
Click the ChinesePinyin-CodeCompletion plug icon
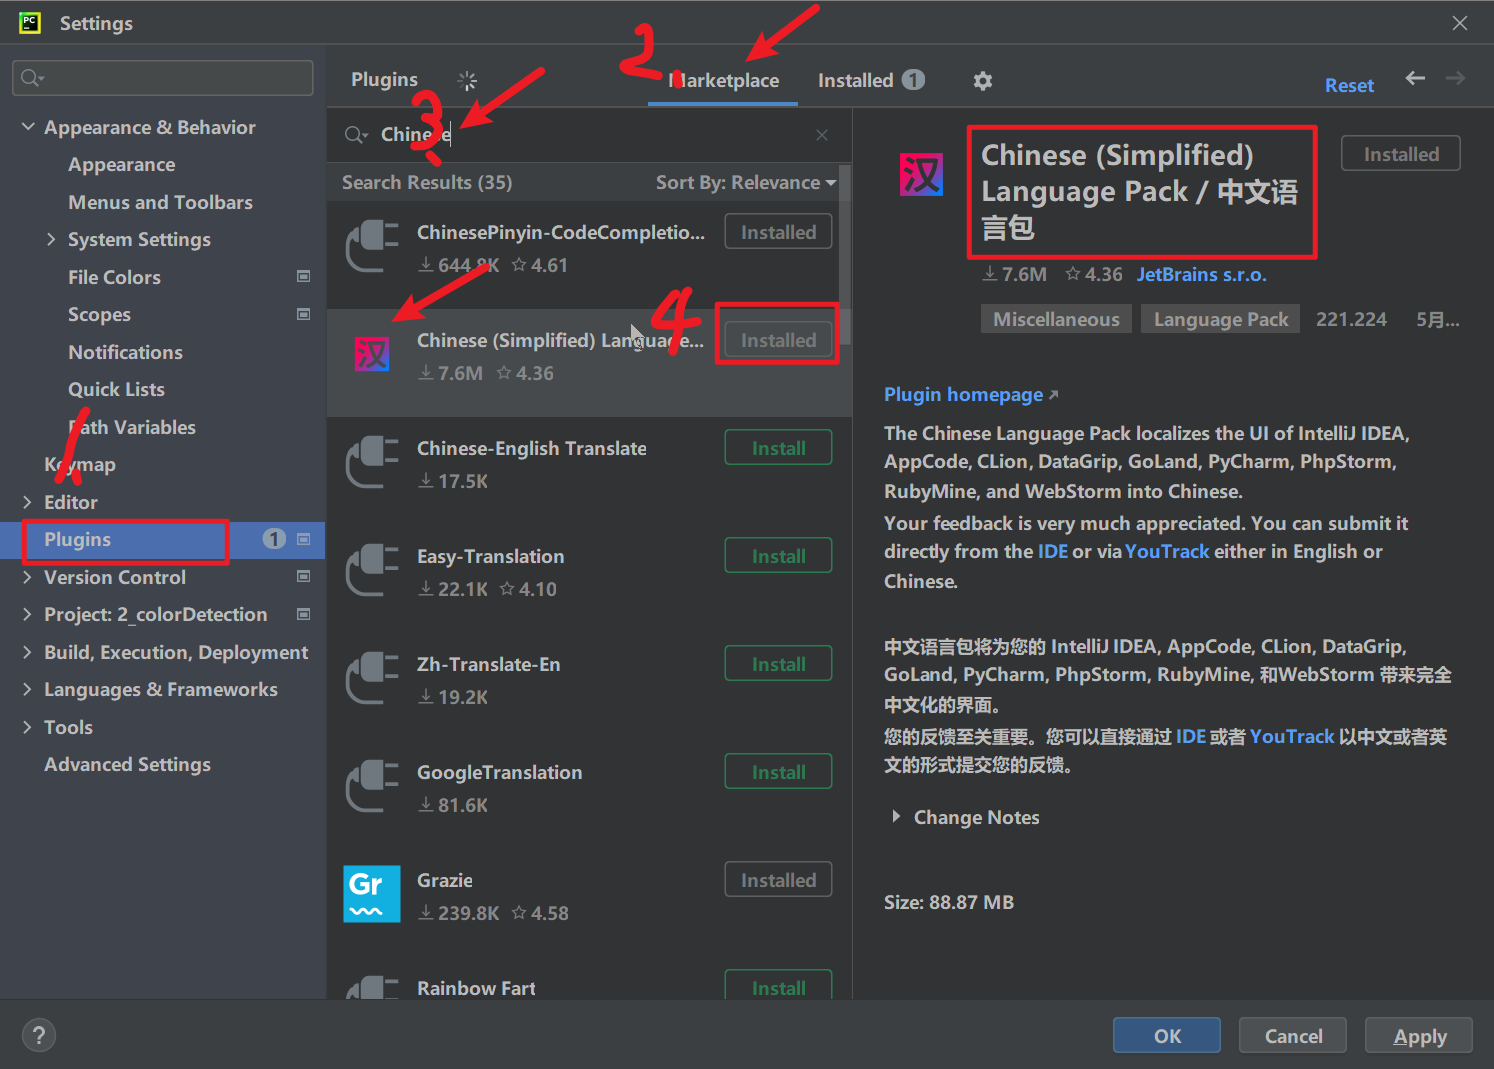coord(372,246)
